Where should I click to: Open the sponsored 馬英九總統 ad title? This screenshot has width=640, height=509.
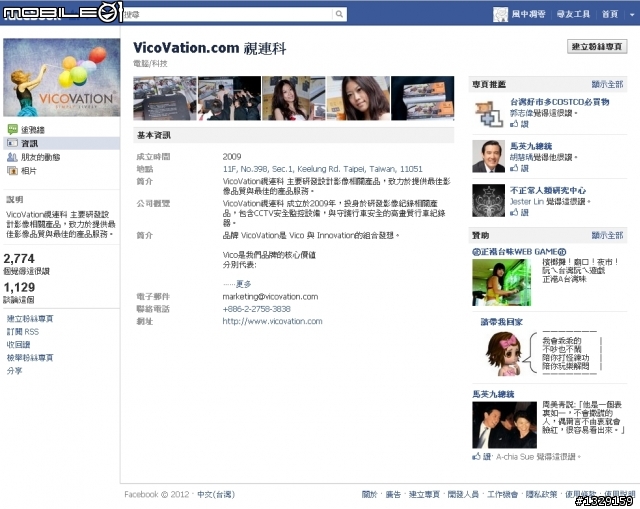coord(493,394)
